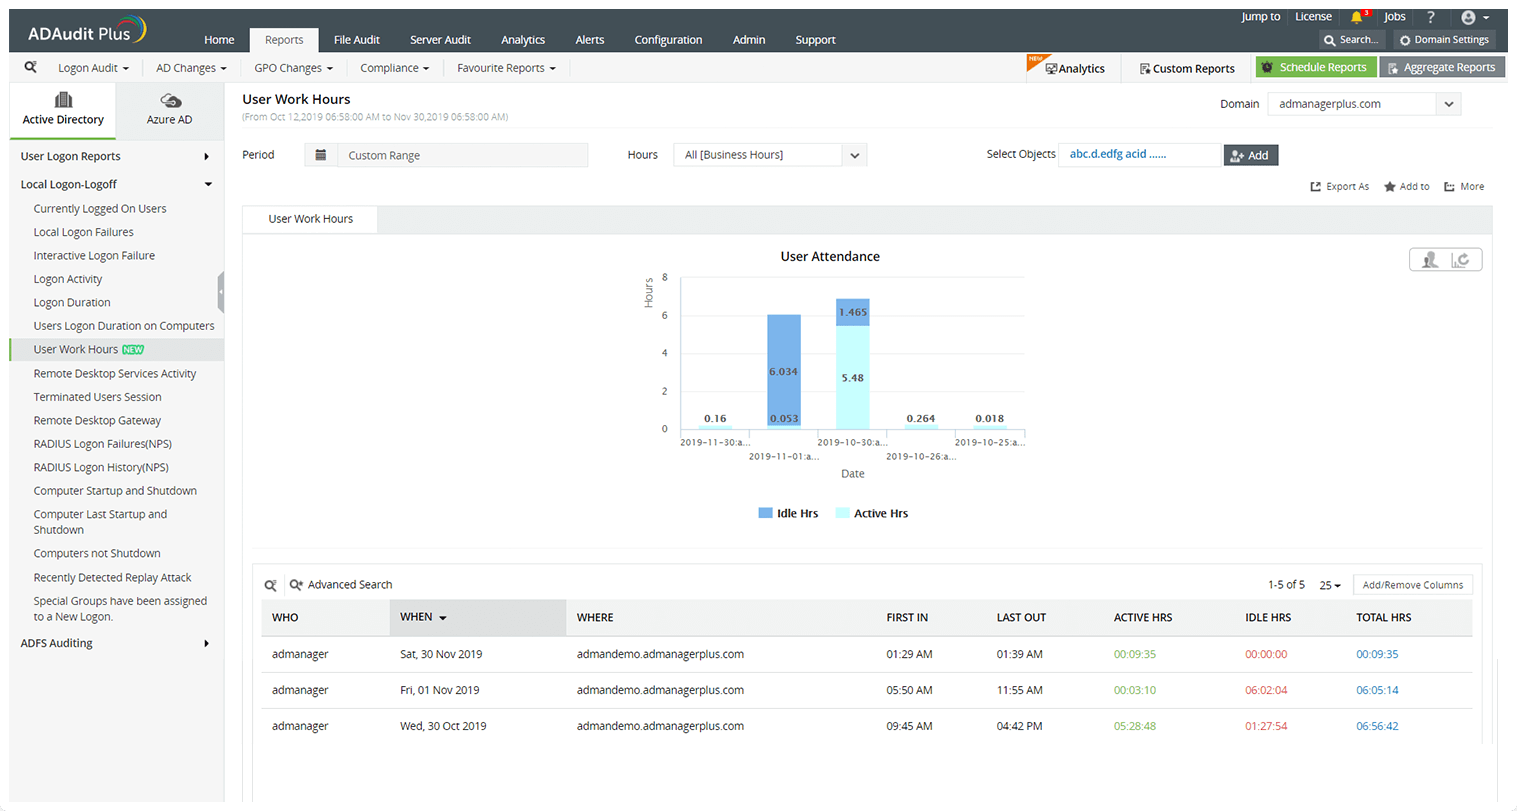Image resolution: width=1517 pixels, height=811 pixels.
Task: Collapse the left sidebar panel handle
Action: click(x=220, y=292)
